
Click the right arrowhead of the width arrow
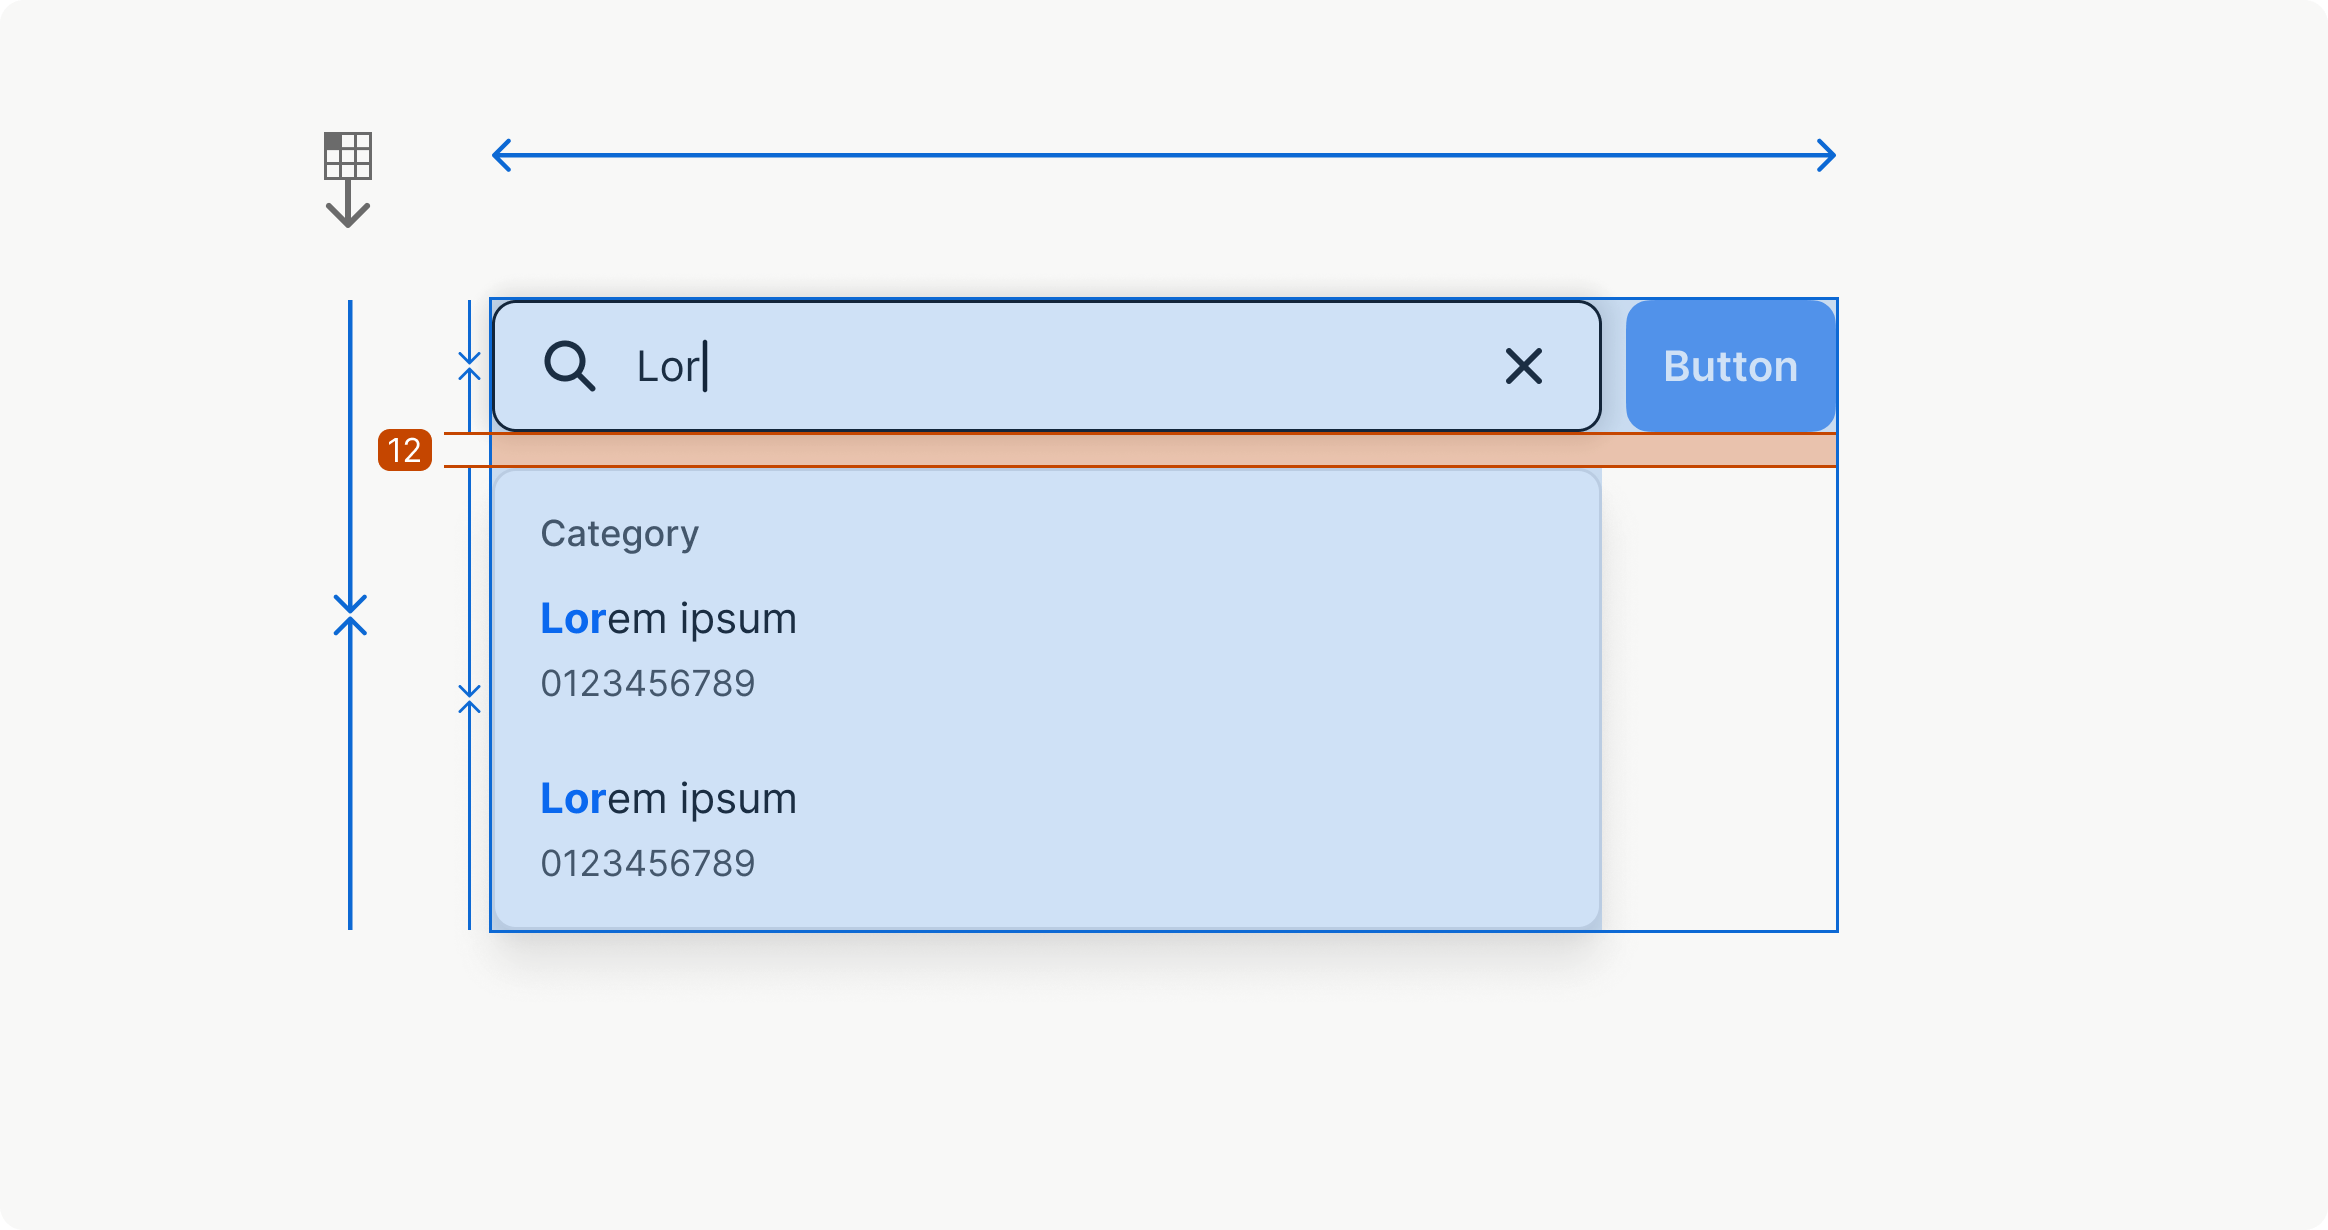(x=1826, y=156)
